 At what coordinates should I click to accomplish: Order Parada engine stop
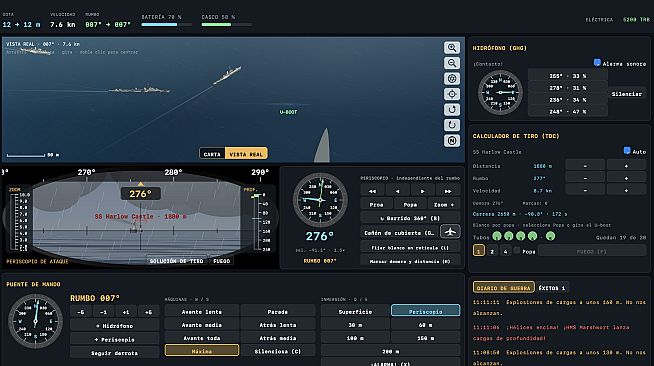pyautogui.click(x=278, y=311)
